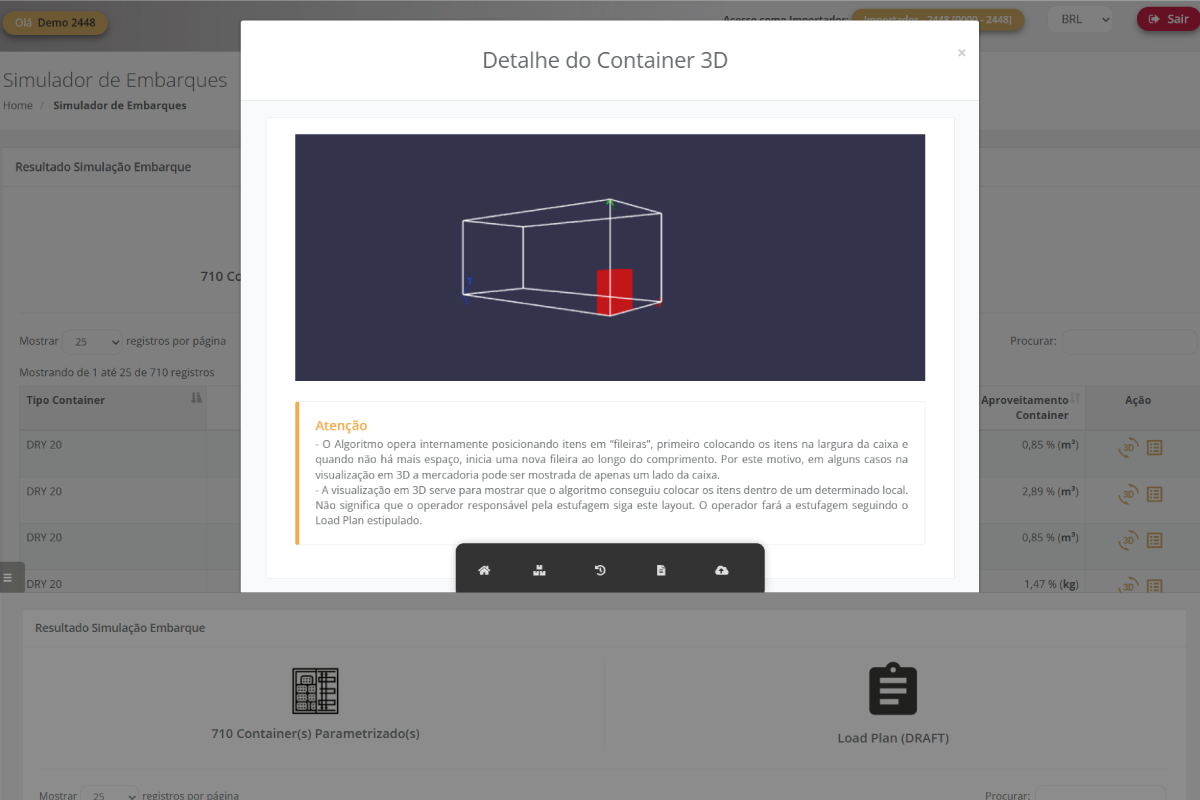Open list details icon for second table row
Screen dimensions: 1200x800
pyautogui.click(x=1154, y=493)
